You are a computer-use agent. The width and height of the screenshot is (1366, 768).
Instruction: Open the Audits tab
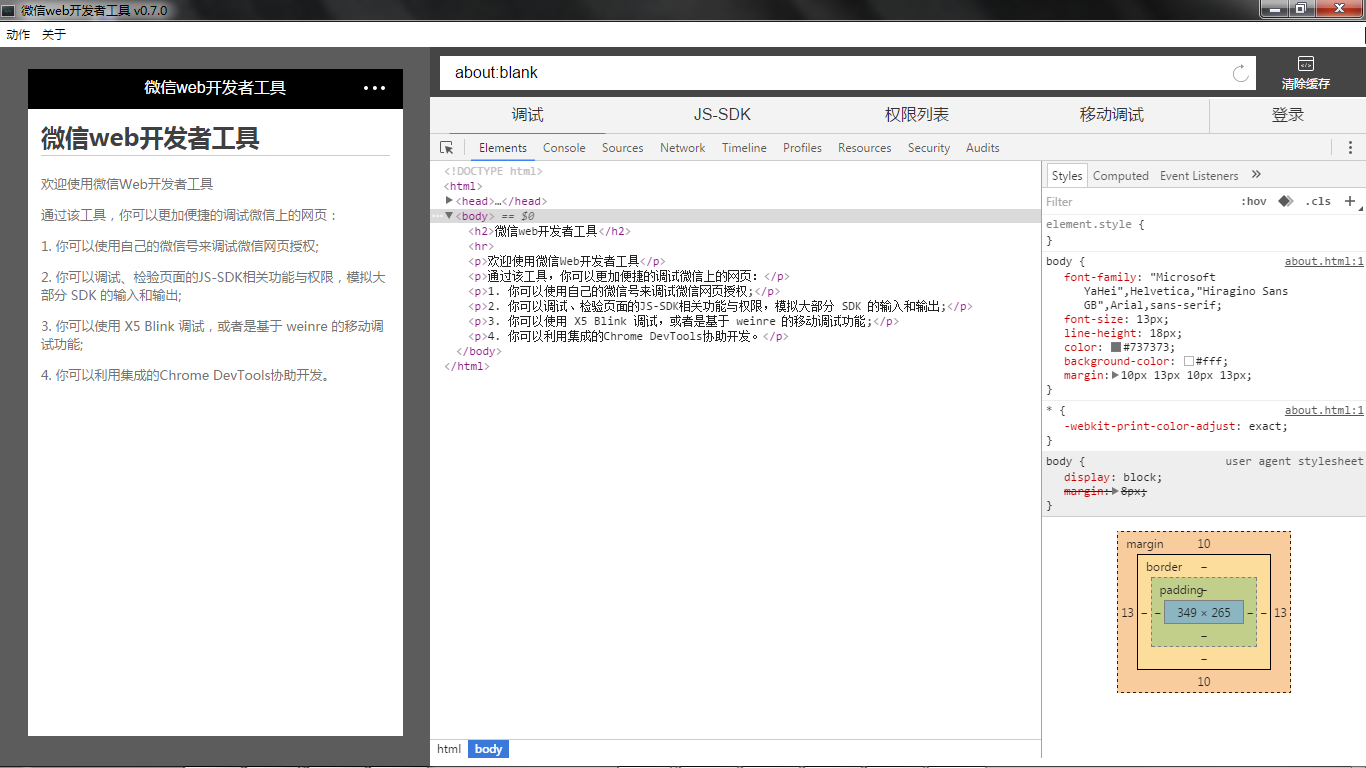coord(983,148)
